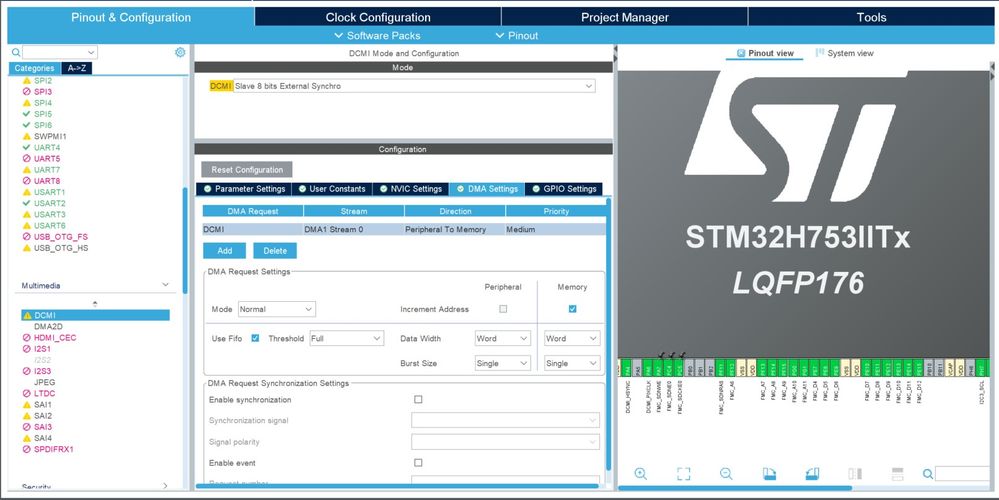Tick the Enable event checkbox

click(x=418, y=462)
